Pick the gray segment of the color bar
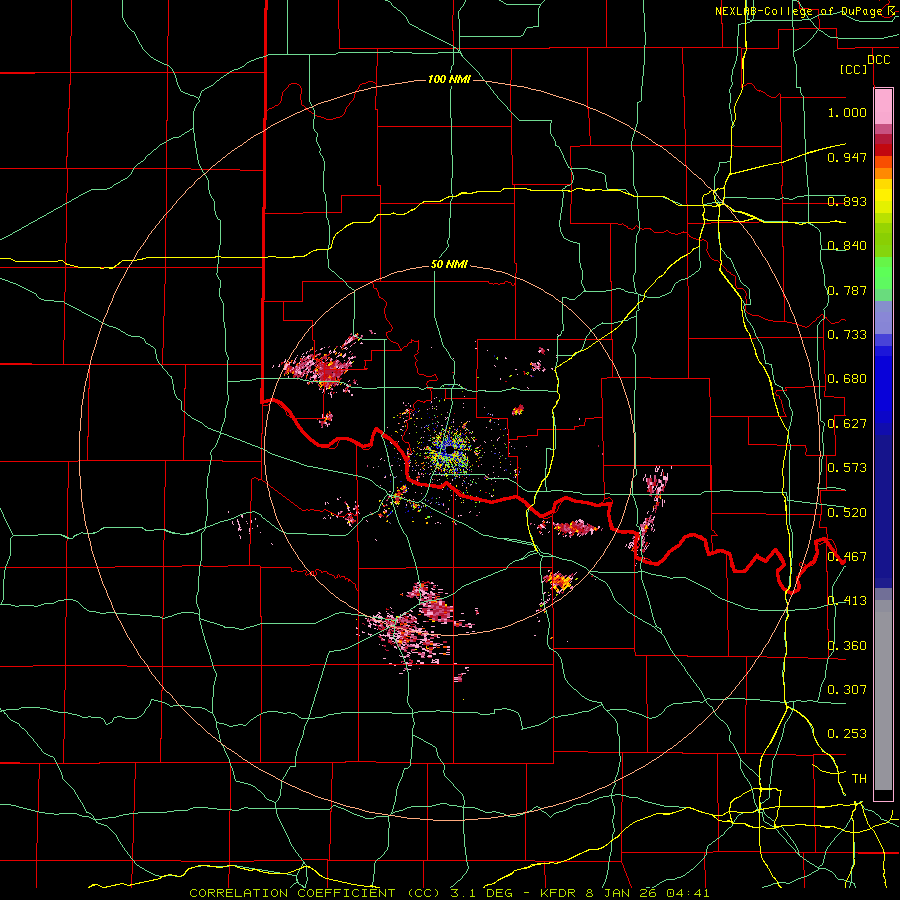Viewport: 900px width, 900px height. pos(883,695)
